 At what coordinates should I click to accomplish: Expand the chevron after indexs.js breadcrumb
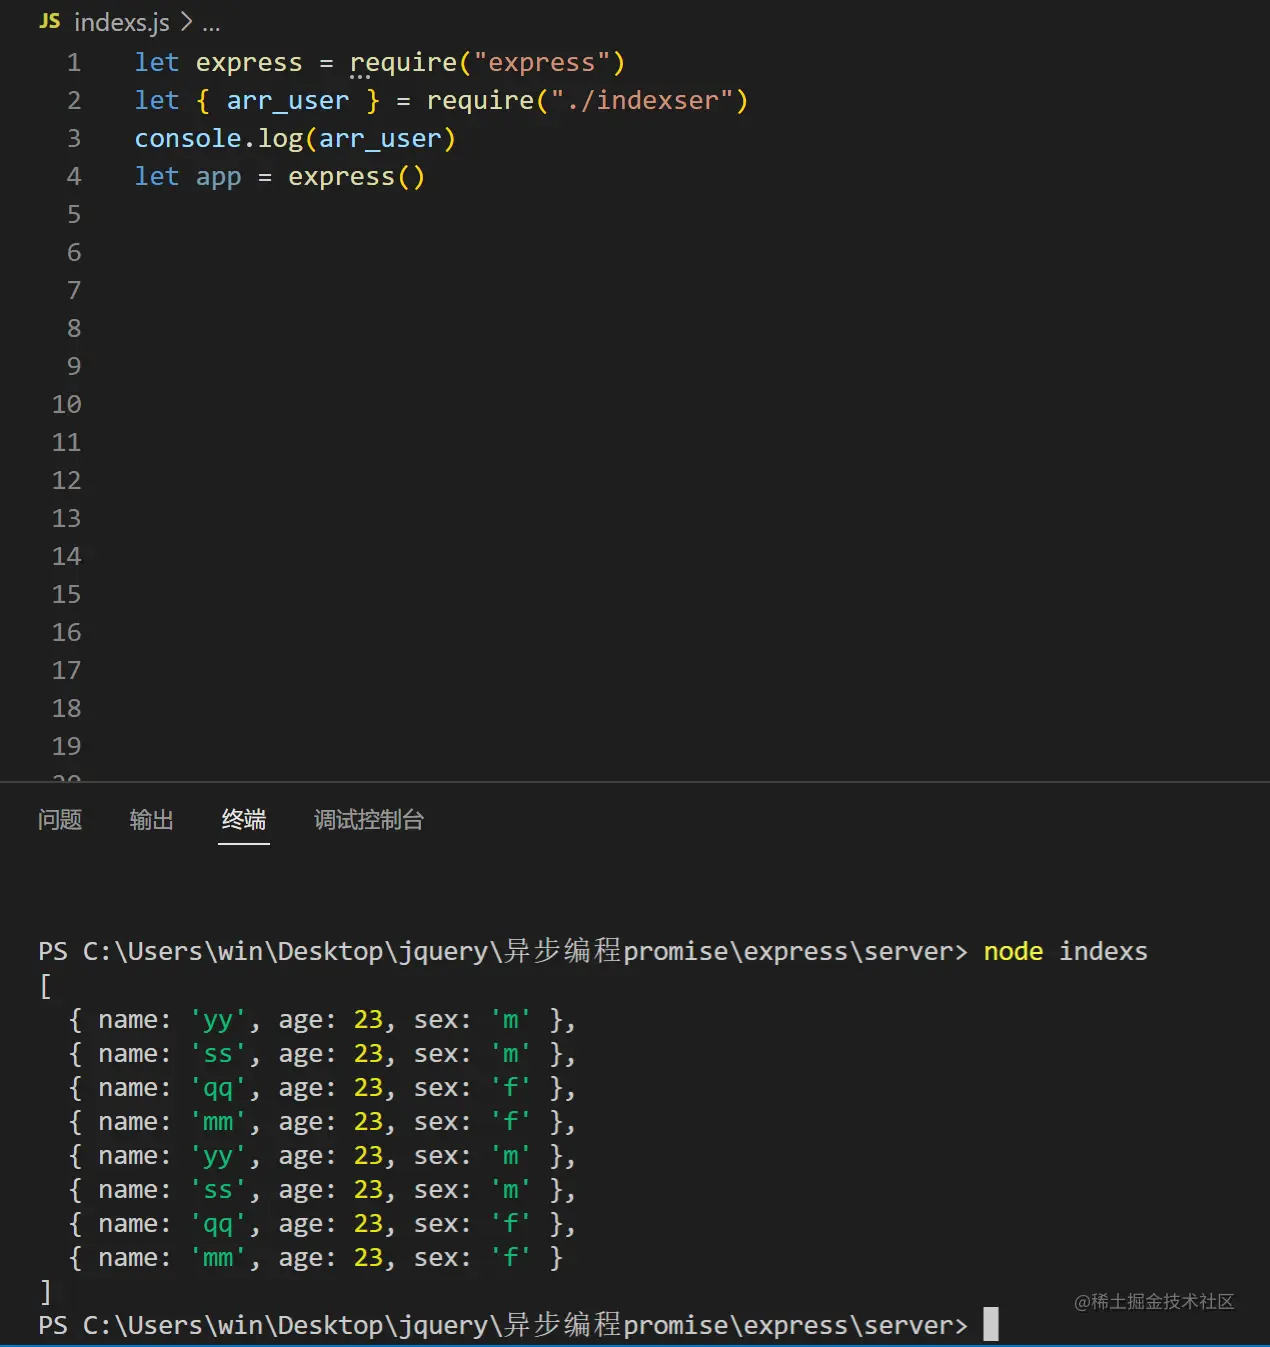click(x=186, y=22)
